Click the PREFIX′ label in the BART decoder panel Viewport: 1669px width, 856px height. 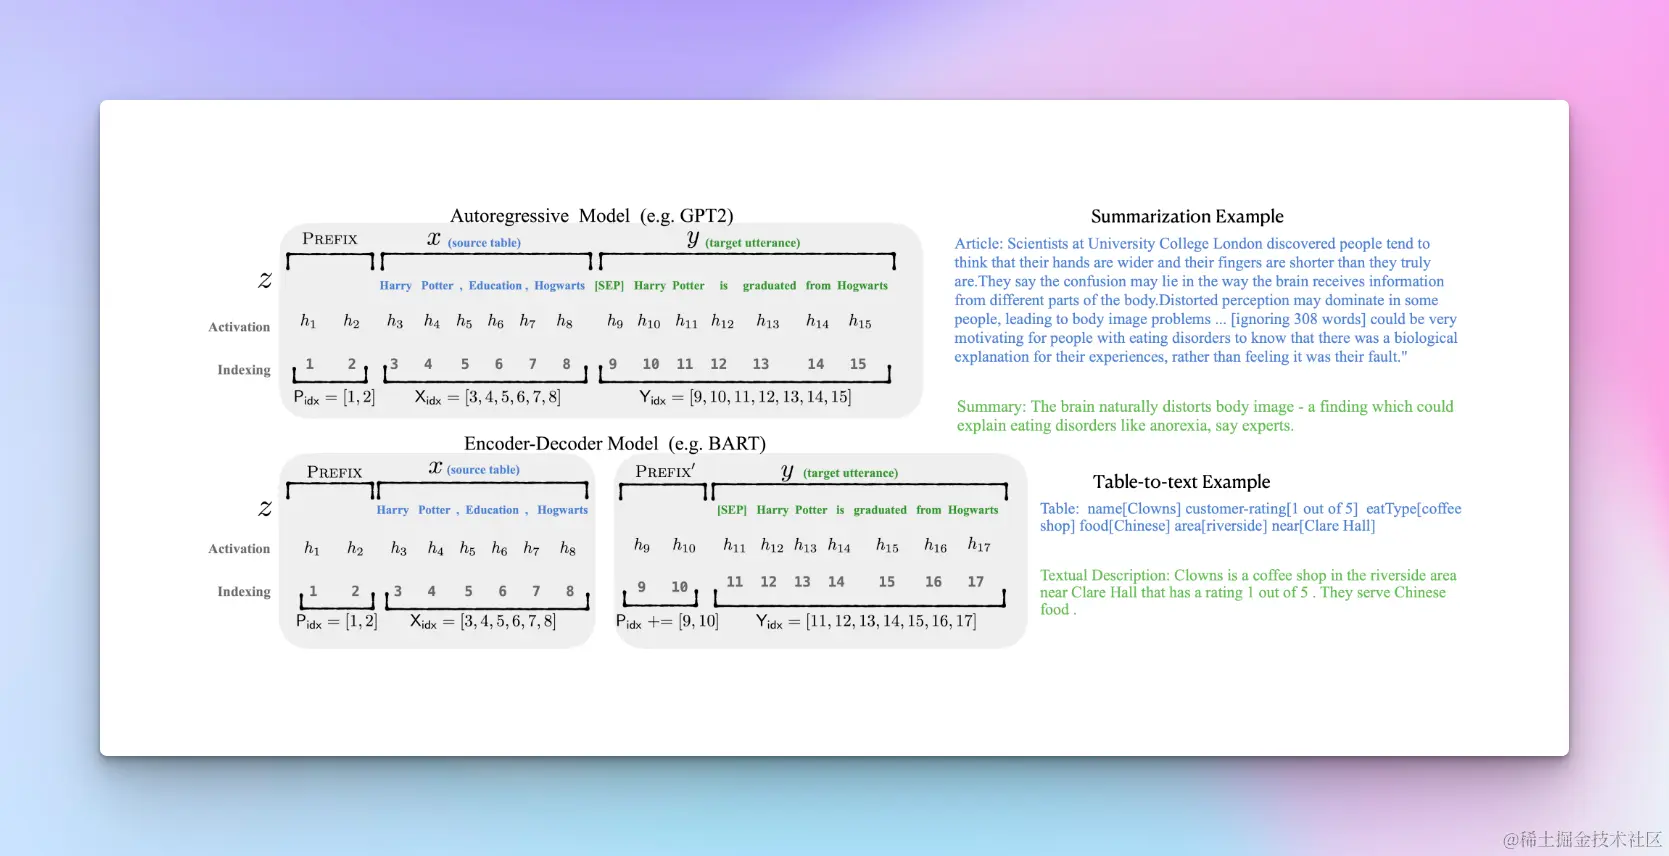[665, 471]
